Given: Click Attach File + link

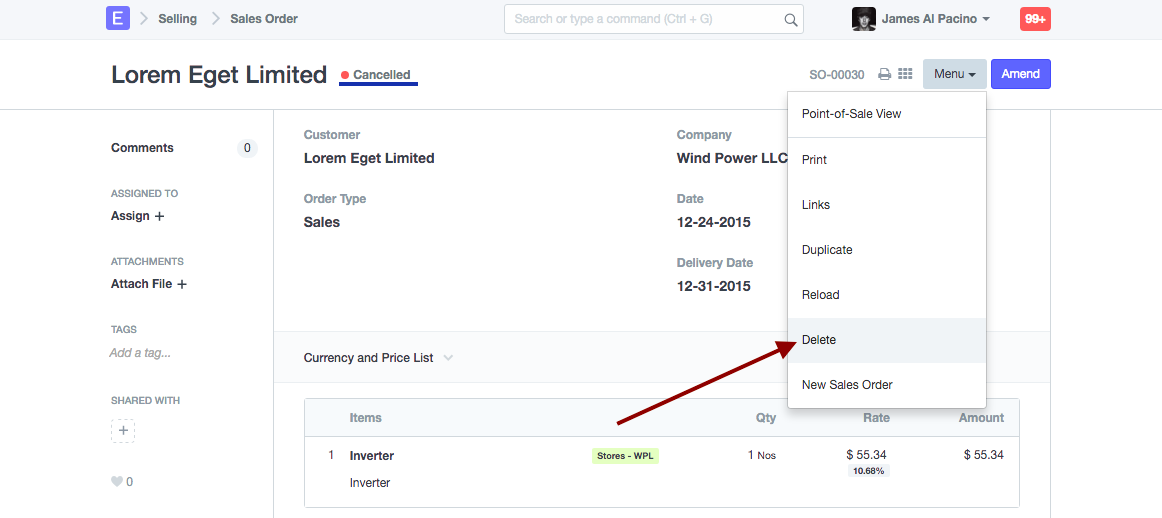Looking at the screenshot, I should [x=149, y=284].
